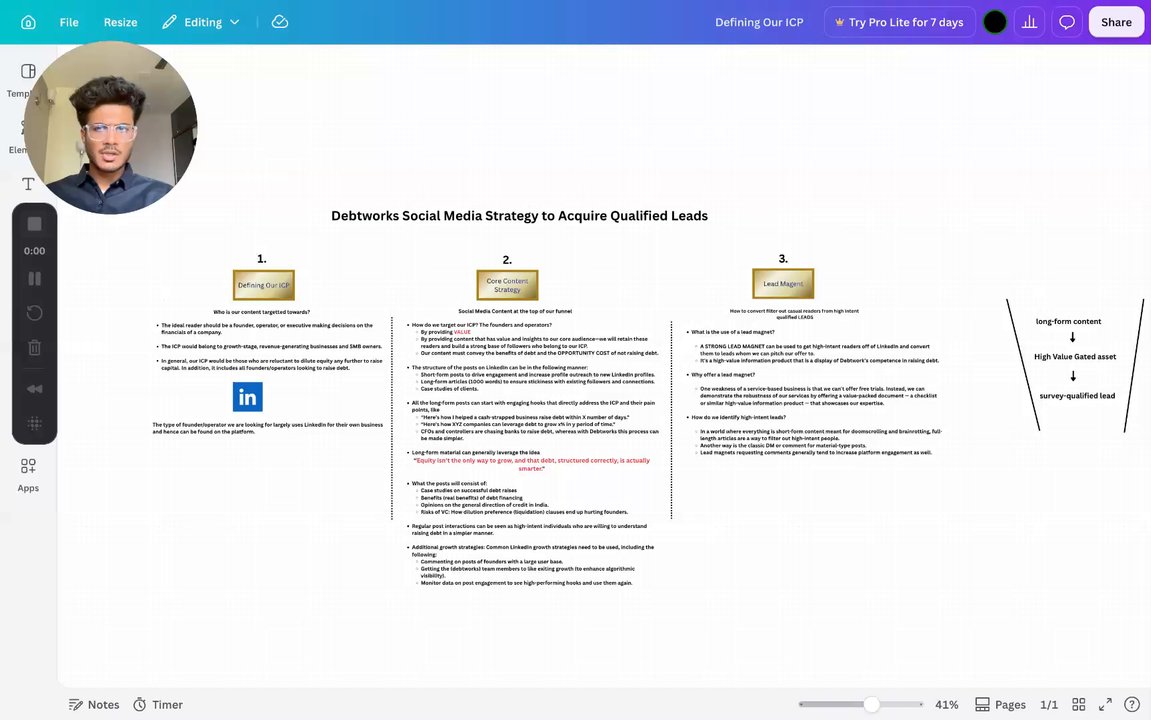
Task: Delete the recording with trash icon
Action: [x=35, y=347]
